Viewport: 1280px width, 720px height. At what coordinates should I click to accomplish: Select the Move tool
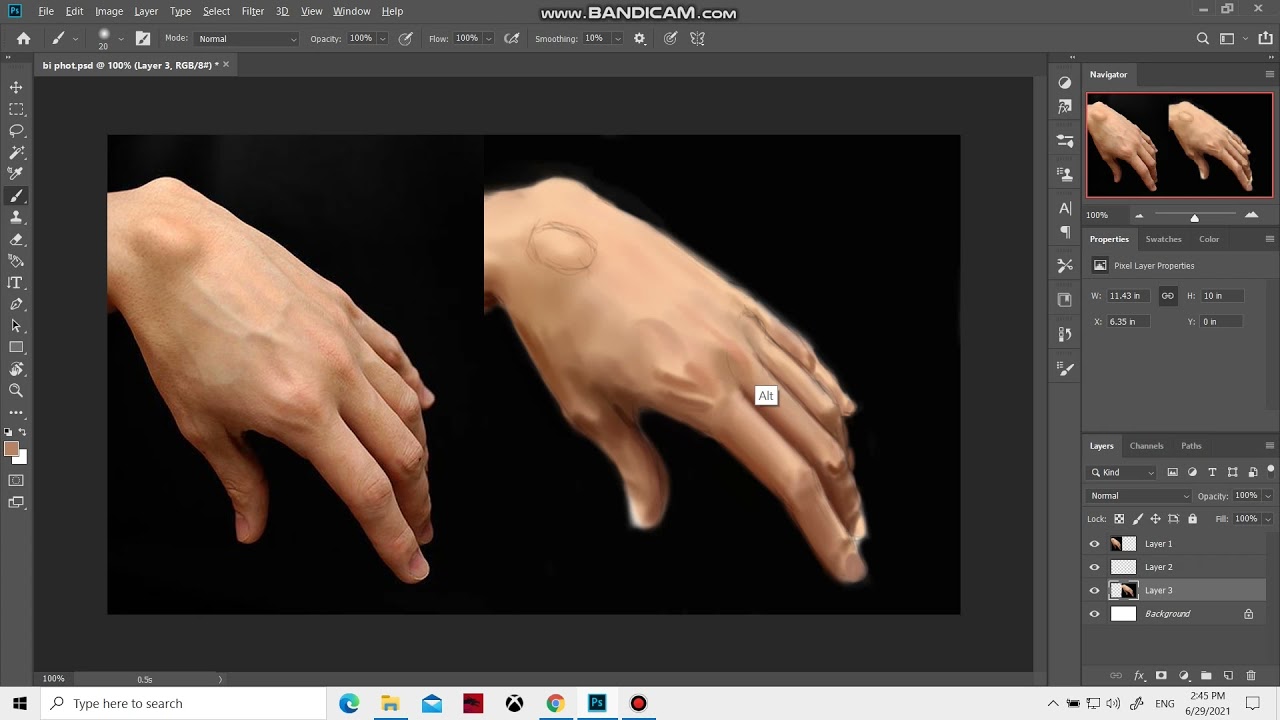click(x=16, y=88)
